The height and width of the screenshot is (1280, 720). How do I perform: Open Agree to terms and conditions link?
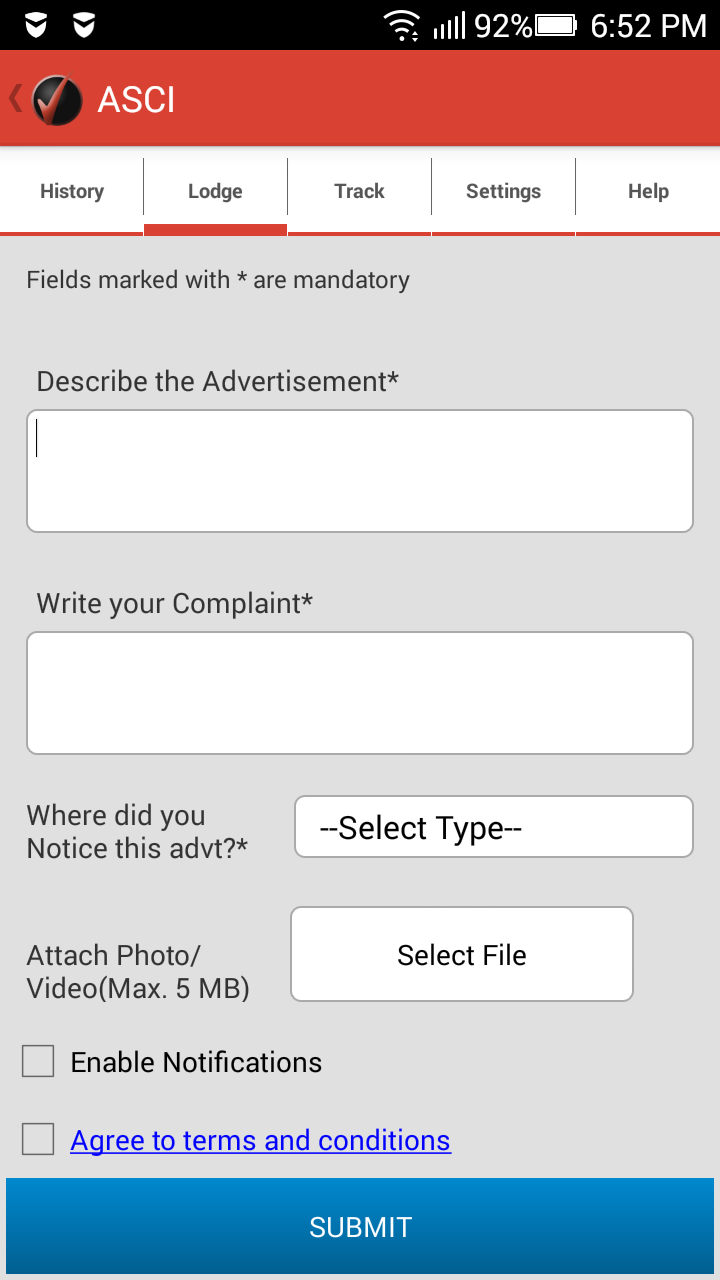[260, 1140]
